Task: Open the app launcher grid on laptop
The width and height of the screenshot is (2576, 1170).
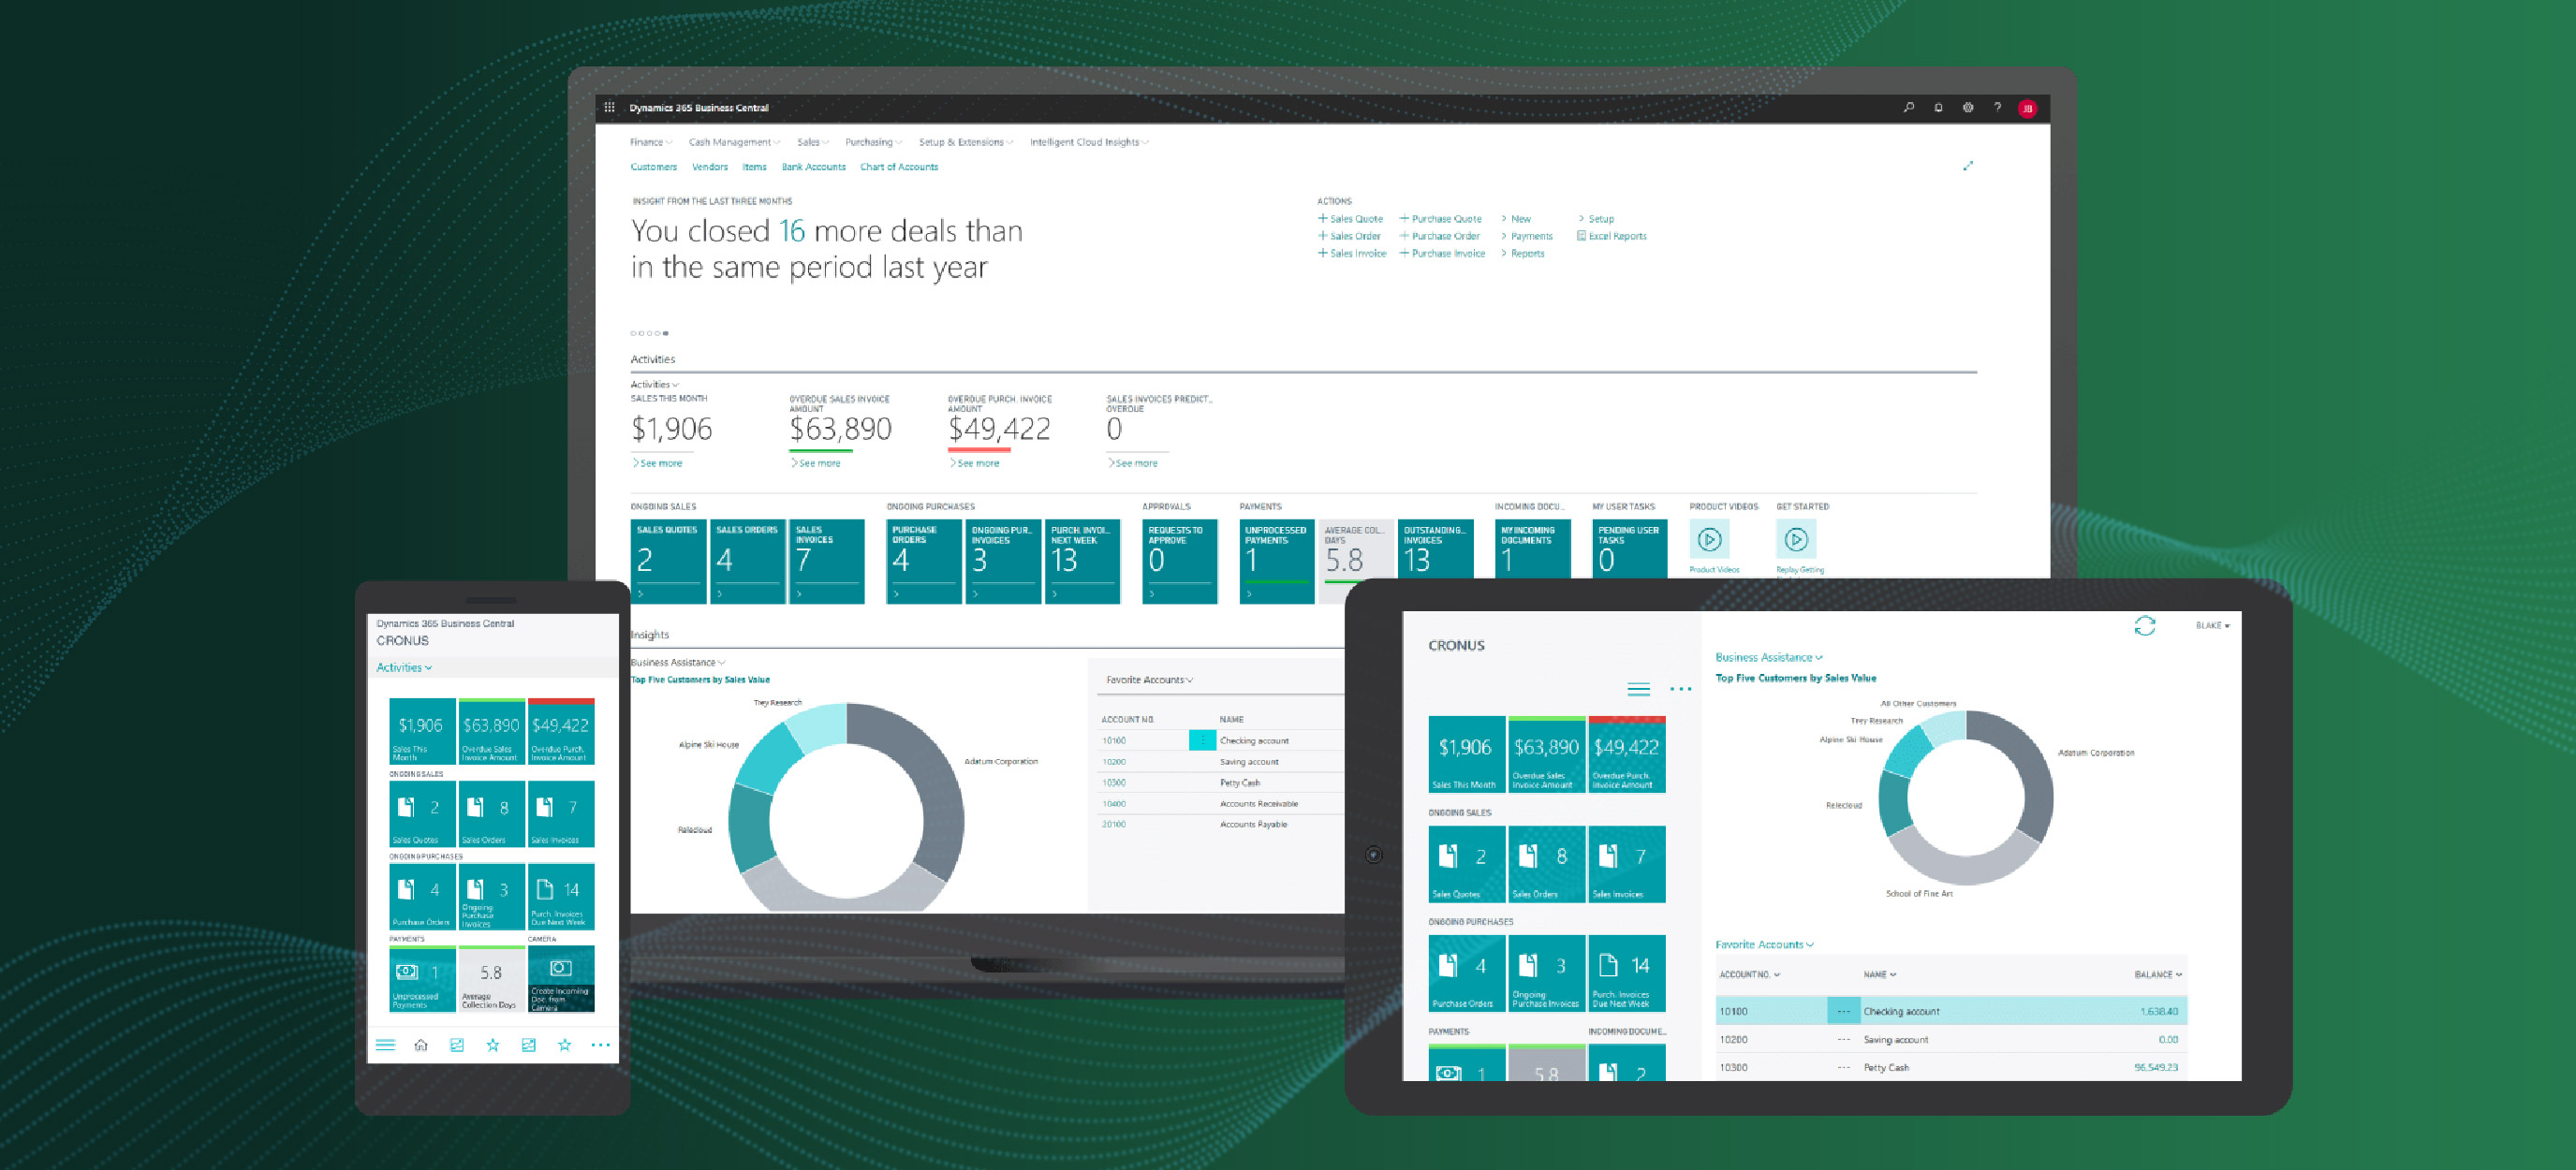Action: point(609,107)
